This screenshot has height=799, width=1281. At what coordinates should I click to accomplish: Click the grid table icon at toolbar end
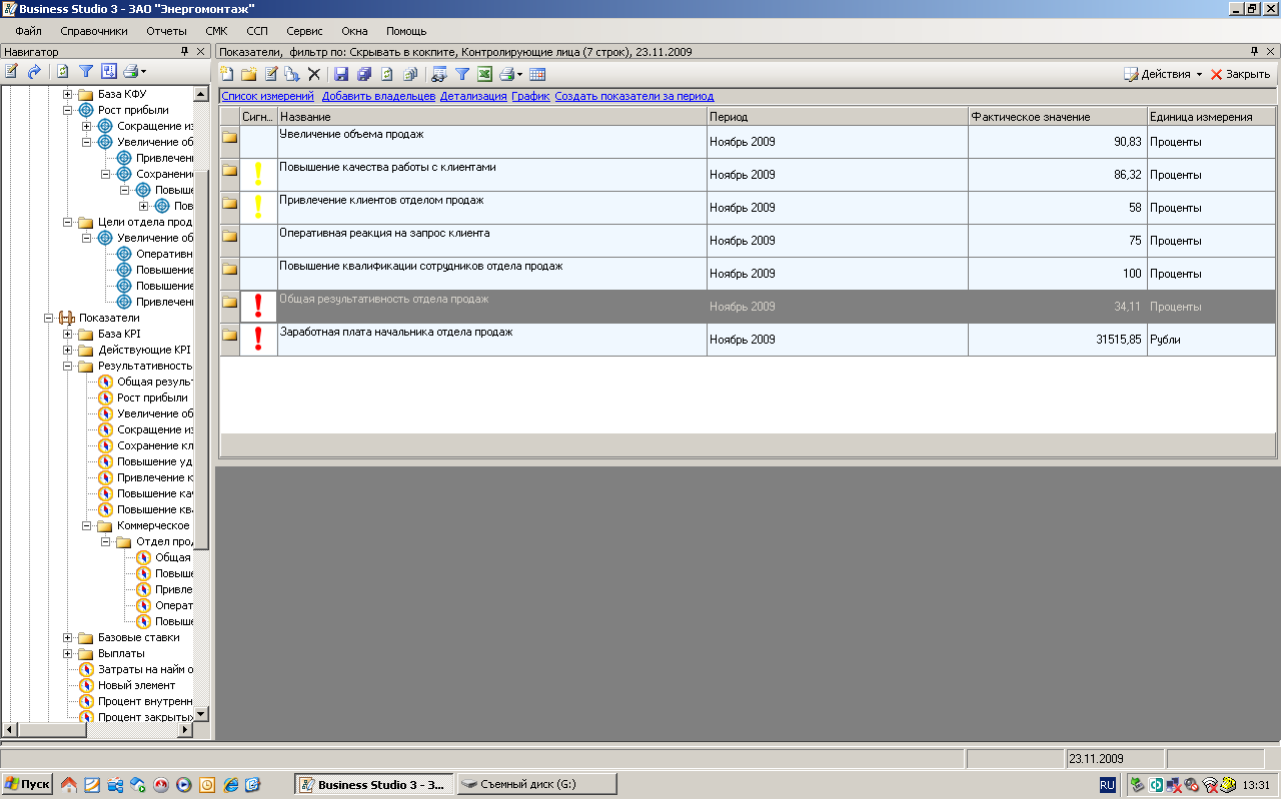(x=537, y=74)
